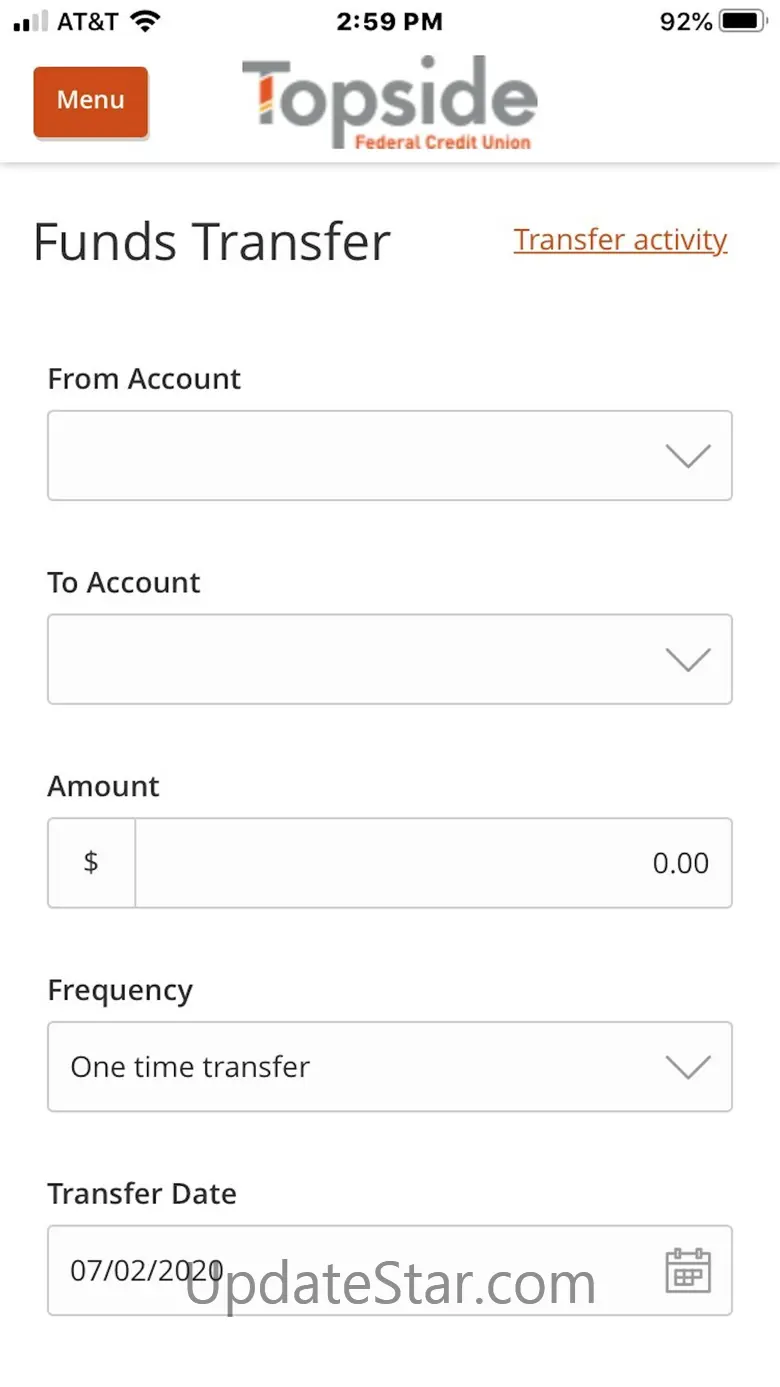The width and height of the screenshot is (780, 1387).
Task: Tap the Funds Transfer page heading
Action: (211, 242)
